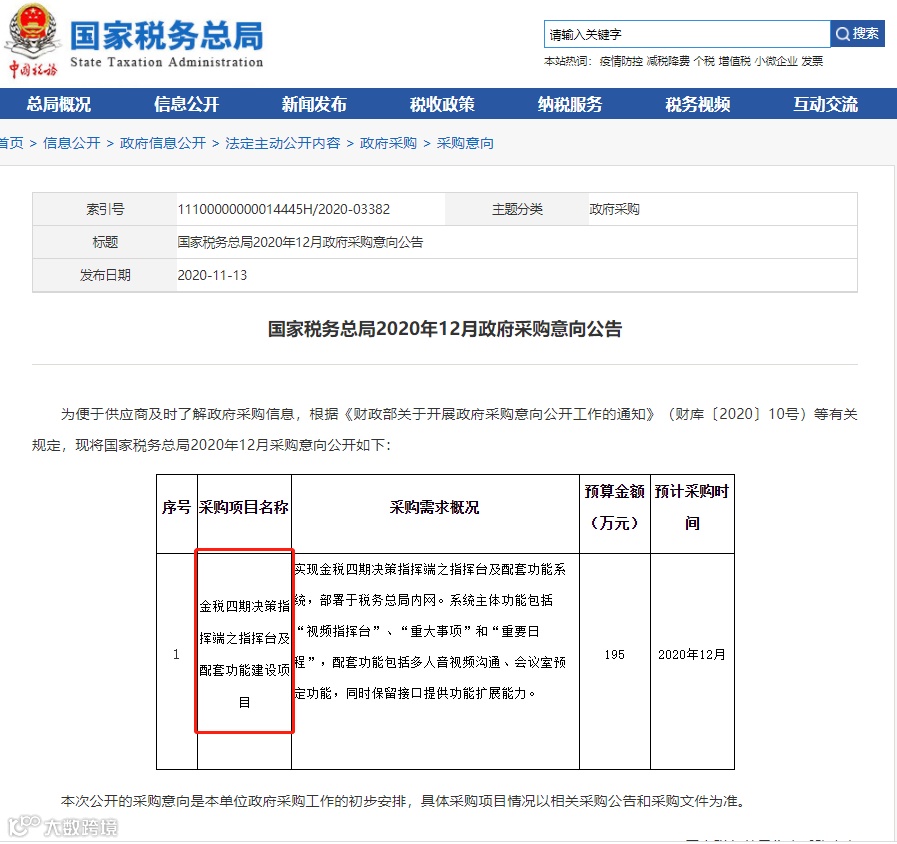The width and height of the screenshot is (897, 844).
Task: Open the 互动交流 navigation menu
Action: (825, 104)
